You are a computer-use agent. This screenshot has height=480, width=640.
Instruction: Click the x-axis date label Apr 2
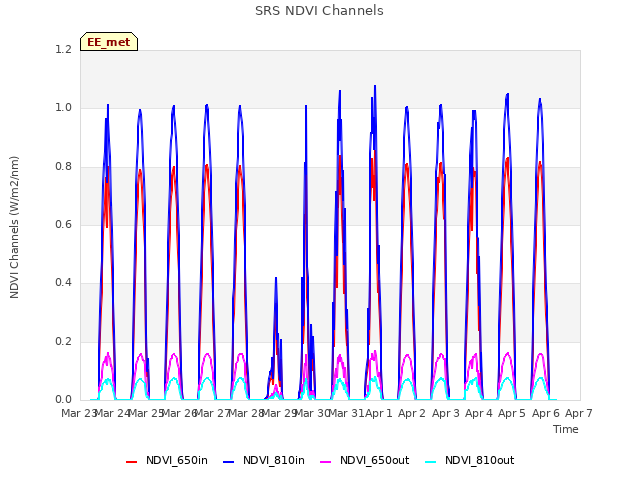pyautogui.click(x=412, y=413)
